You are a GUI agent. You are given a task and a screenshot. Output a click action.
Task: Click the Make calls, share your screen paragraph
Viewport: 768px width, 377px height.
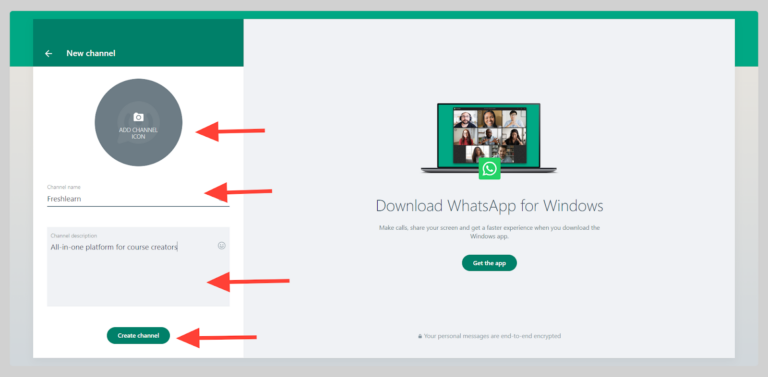pos(489,232)
